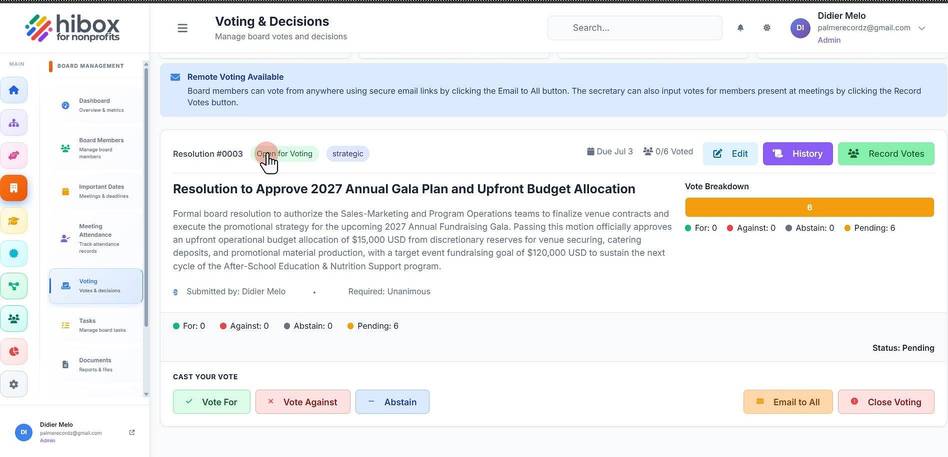
Task: Click the pie chart icon in rail
Action: (x=13, y=351)
